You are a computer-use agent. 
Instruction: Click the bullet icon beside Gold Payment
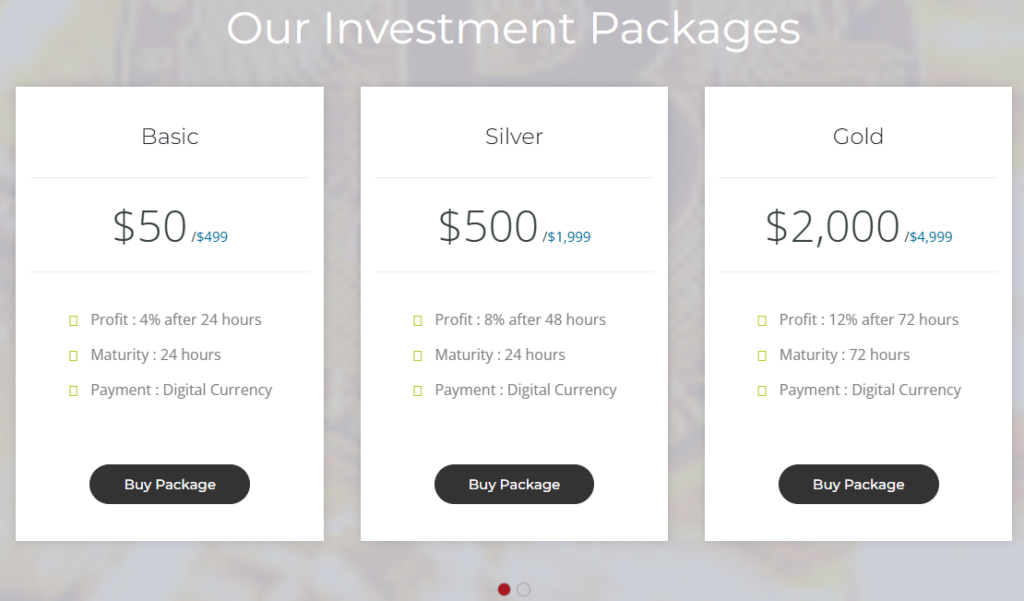point(761,390)
